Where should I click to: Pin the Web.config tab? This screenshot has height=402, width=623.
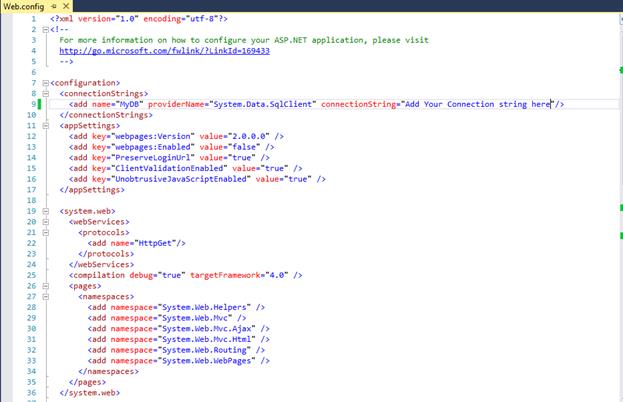(54, 6)
